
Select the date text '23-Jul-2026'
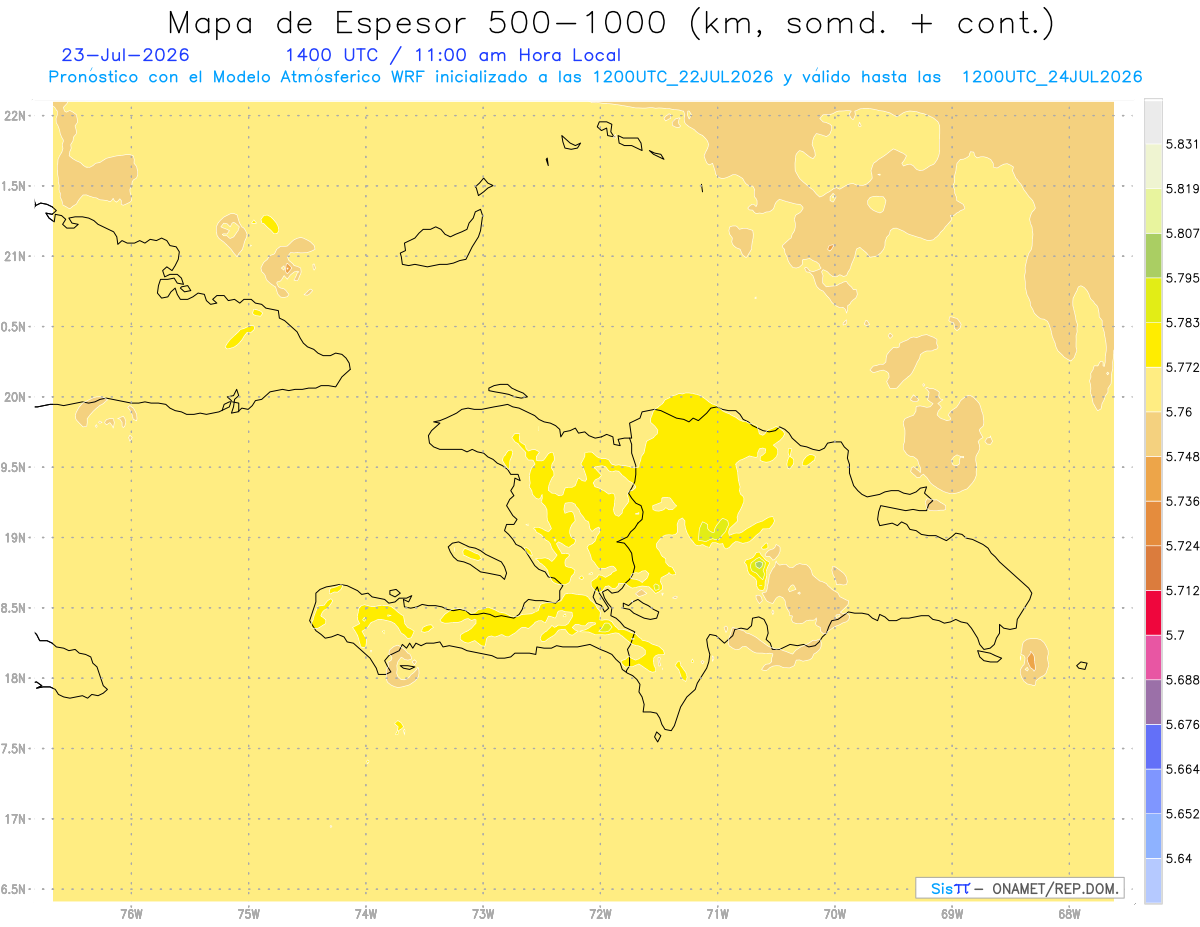pos(125,55)
